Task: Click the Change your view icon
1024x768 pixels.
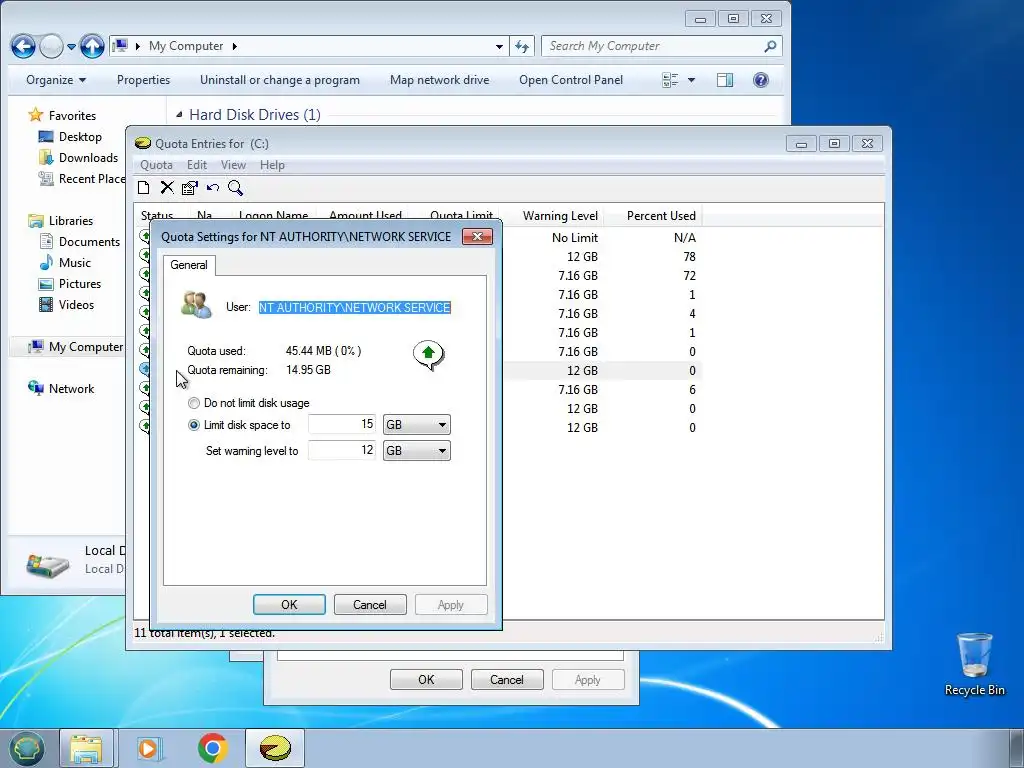Action: pyautogui.click(x=670, y=80)
